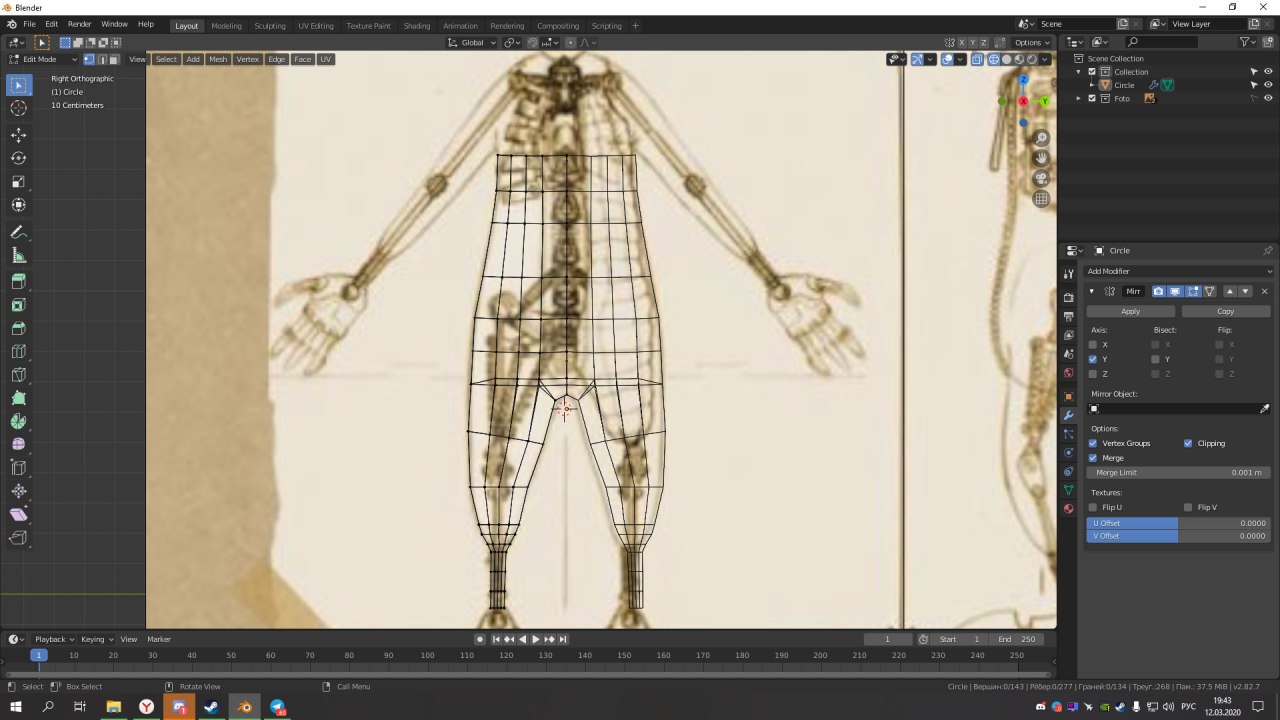Open the Global transform orientation dropdown
This screenshot has height=720, width=1280.
(471, 42)
